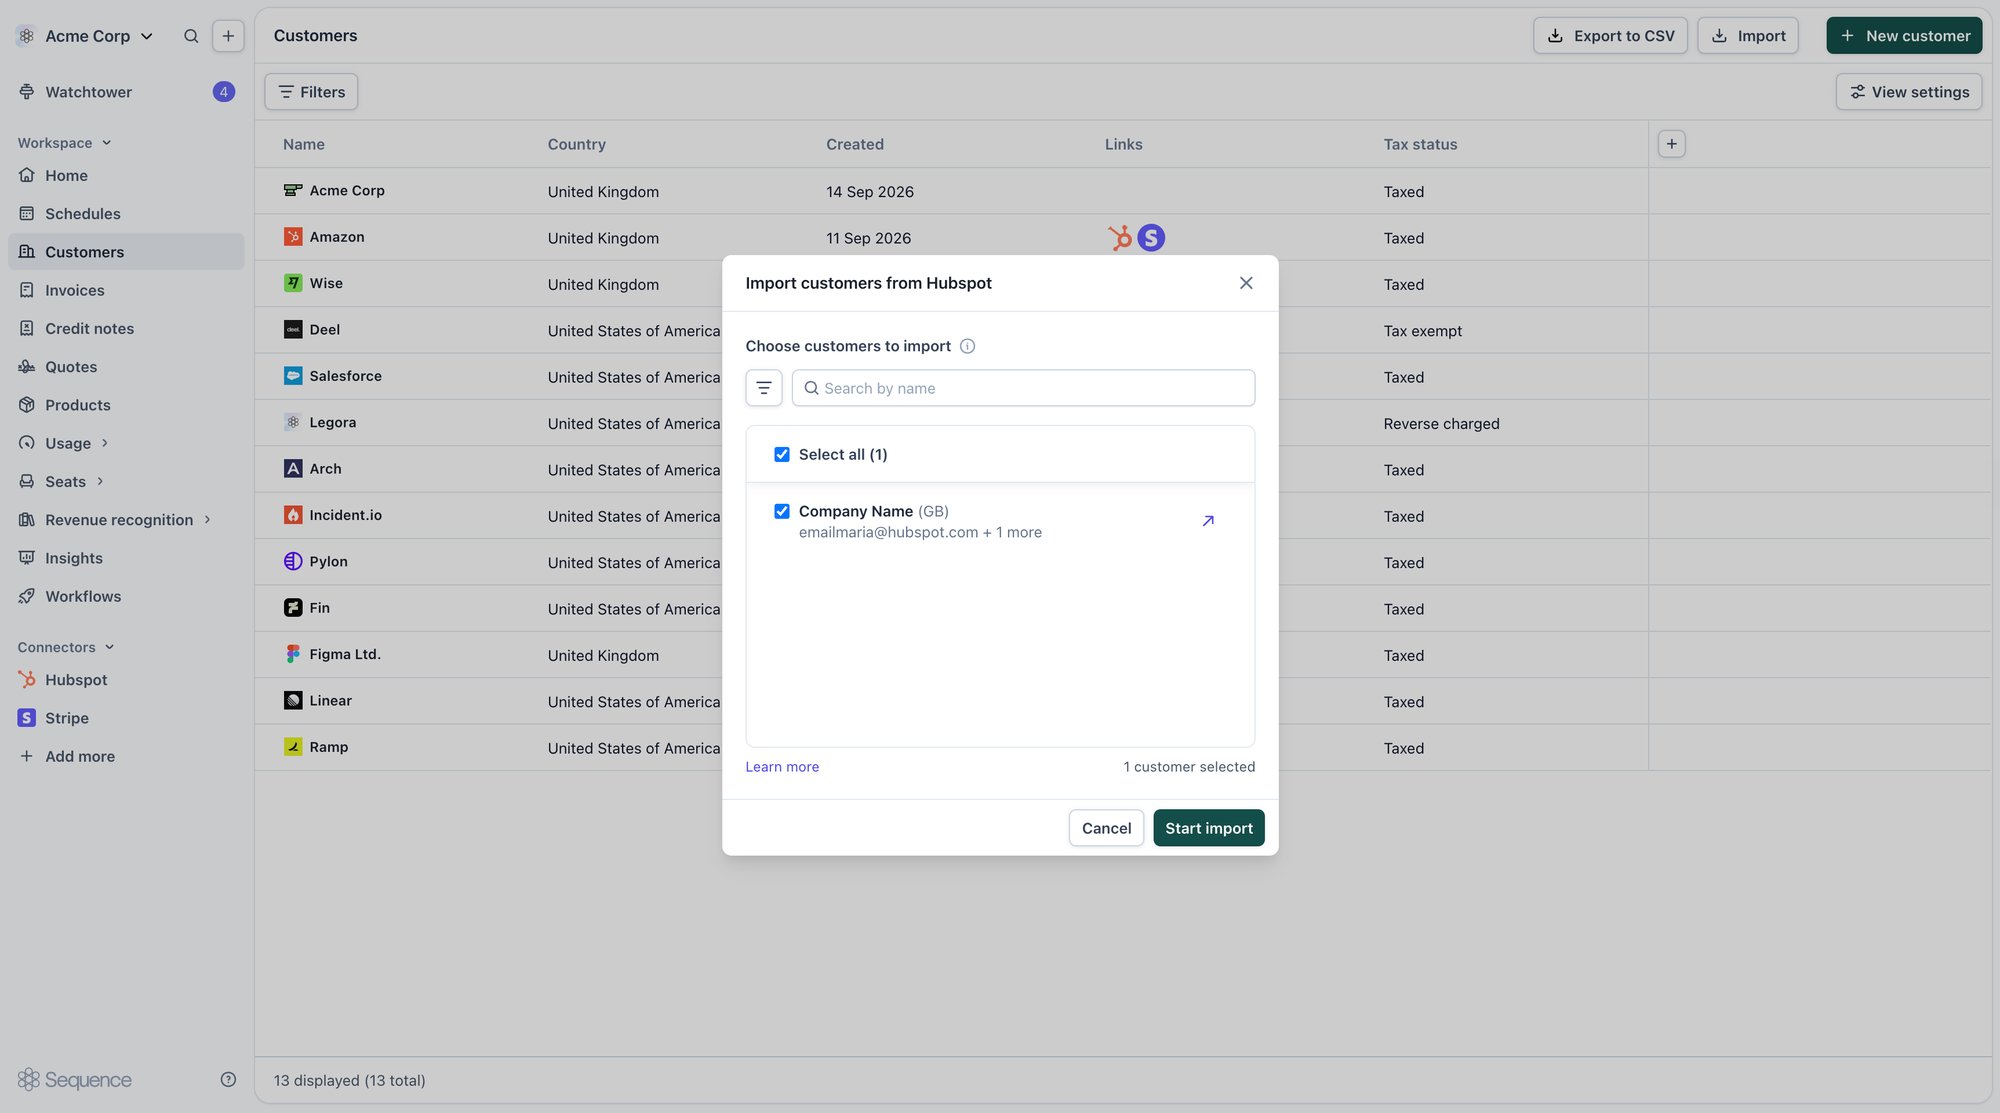Cancel the Hubspot import dialog
This screenshot has width=2000, height=1113.
pos(1106,828)
